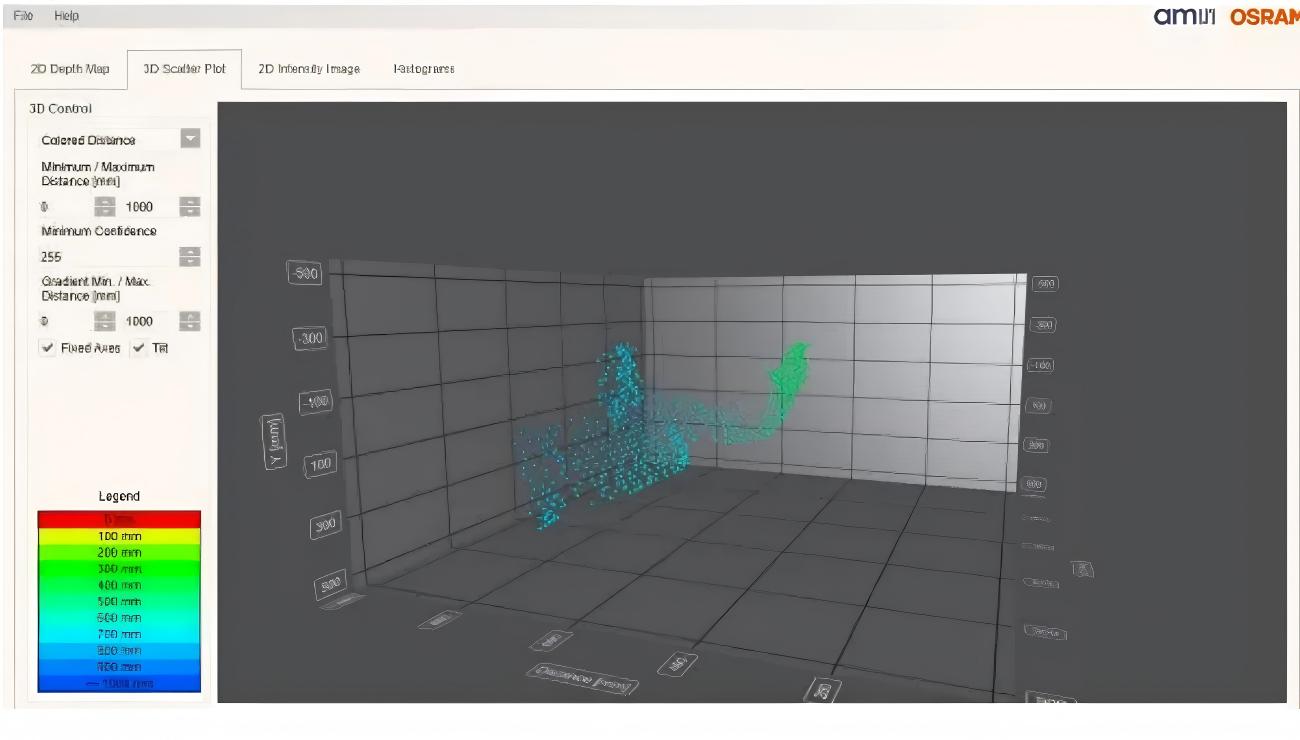This screenshot has width=1300, height=740.
Task: Click the Minimum Distance field showing 0
Action: point(66,207)
